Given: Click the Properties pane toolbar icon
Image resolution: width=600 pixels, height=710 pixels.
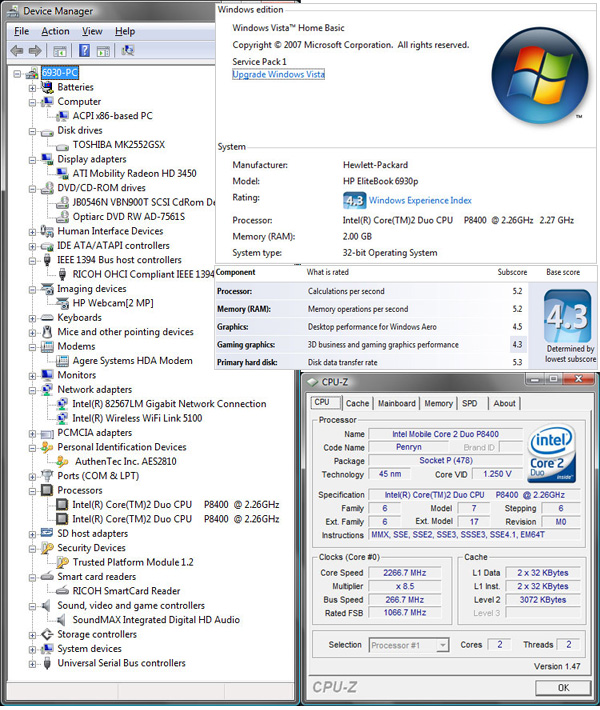Looking at the screenshot, I should coord(103,51).
